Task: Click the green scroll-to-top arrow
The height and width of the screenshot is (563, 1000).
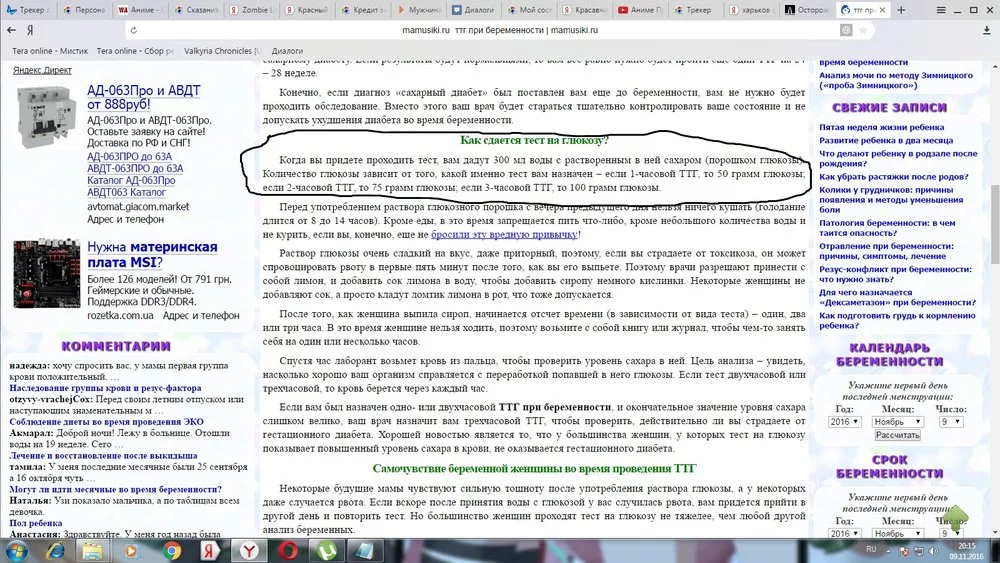Action: (x=956, y=517)
